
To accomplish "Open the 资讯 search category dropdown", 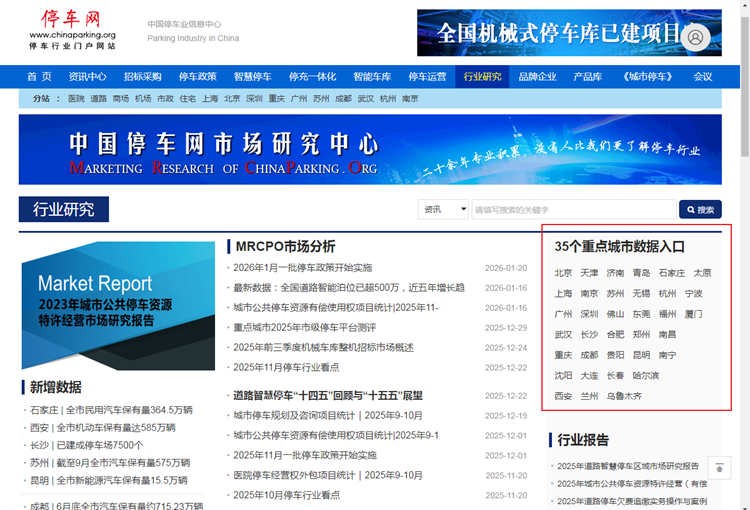I will (443, 209).
